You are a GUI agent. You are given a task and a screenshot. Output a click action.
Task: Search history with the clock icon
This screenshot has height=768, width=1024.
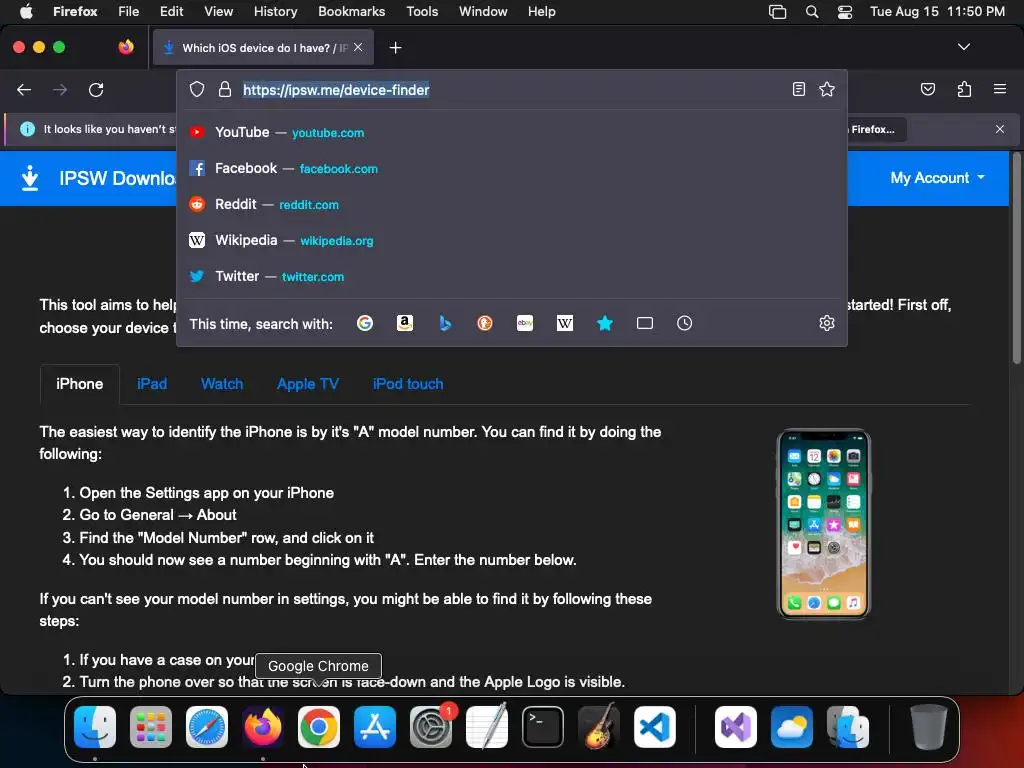684,323
